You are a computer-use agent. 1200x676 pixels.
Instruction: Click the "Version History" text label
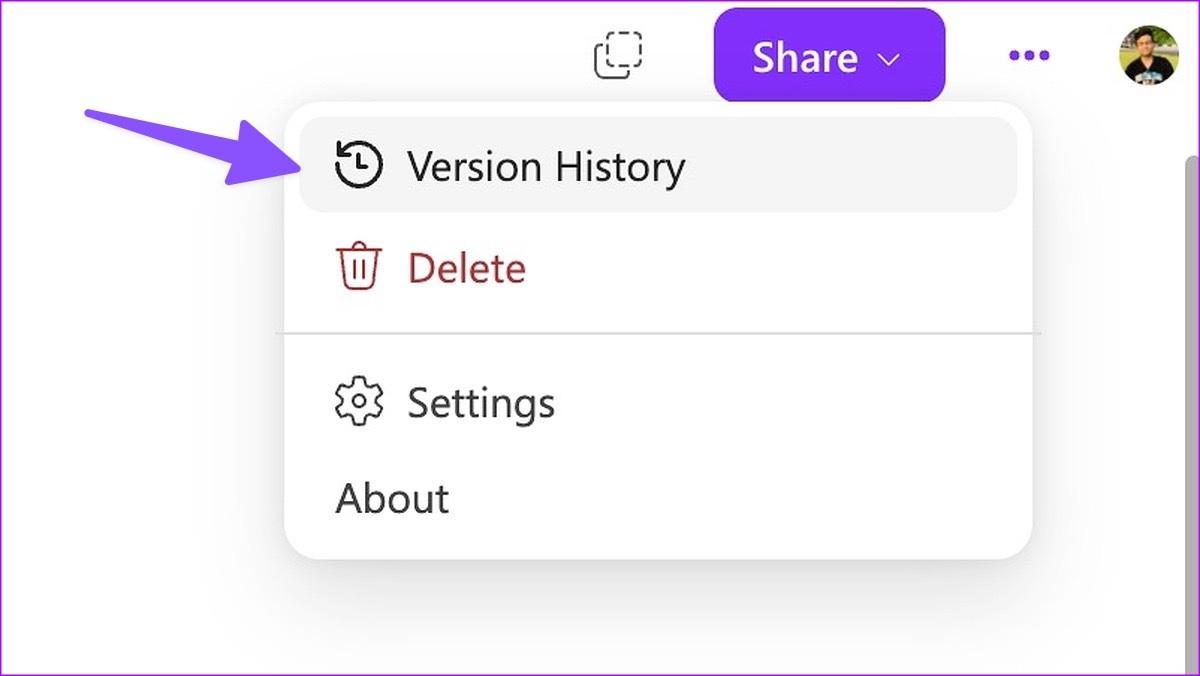click(x=546, y=166)
